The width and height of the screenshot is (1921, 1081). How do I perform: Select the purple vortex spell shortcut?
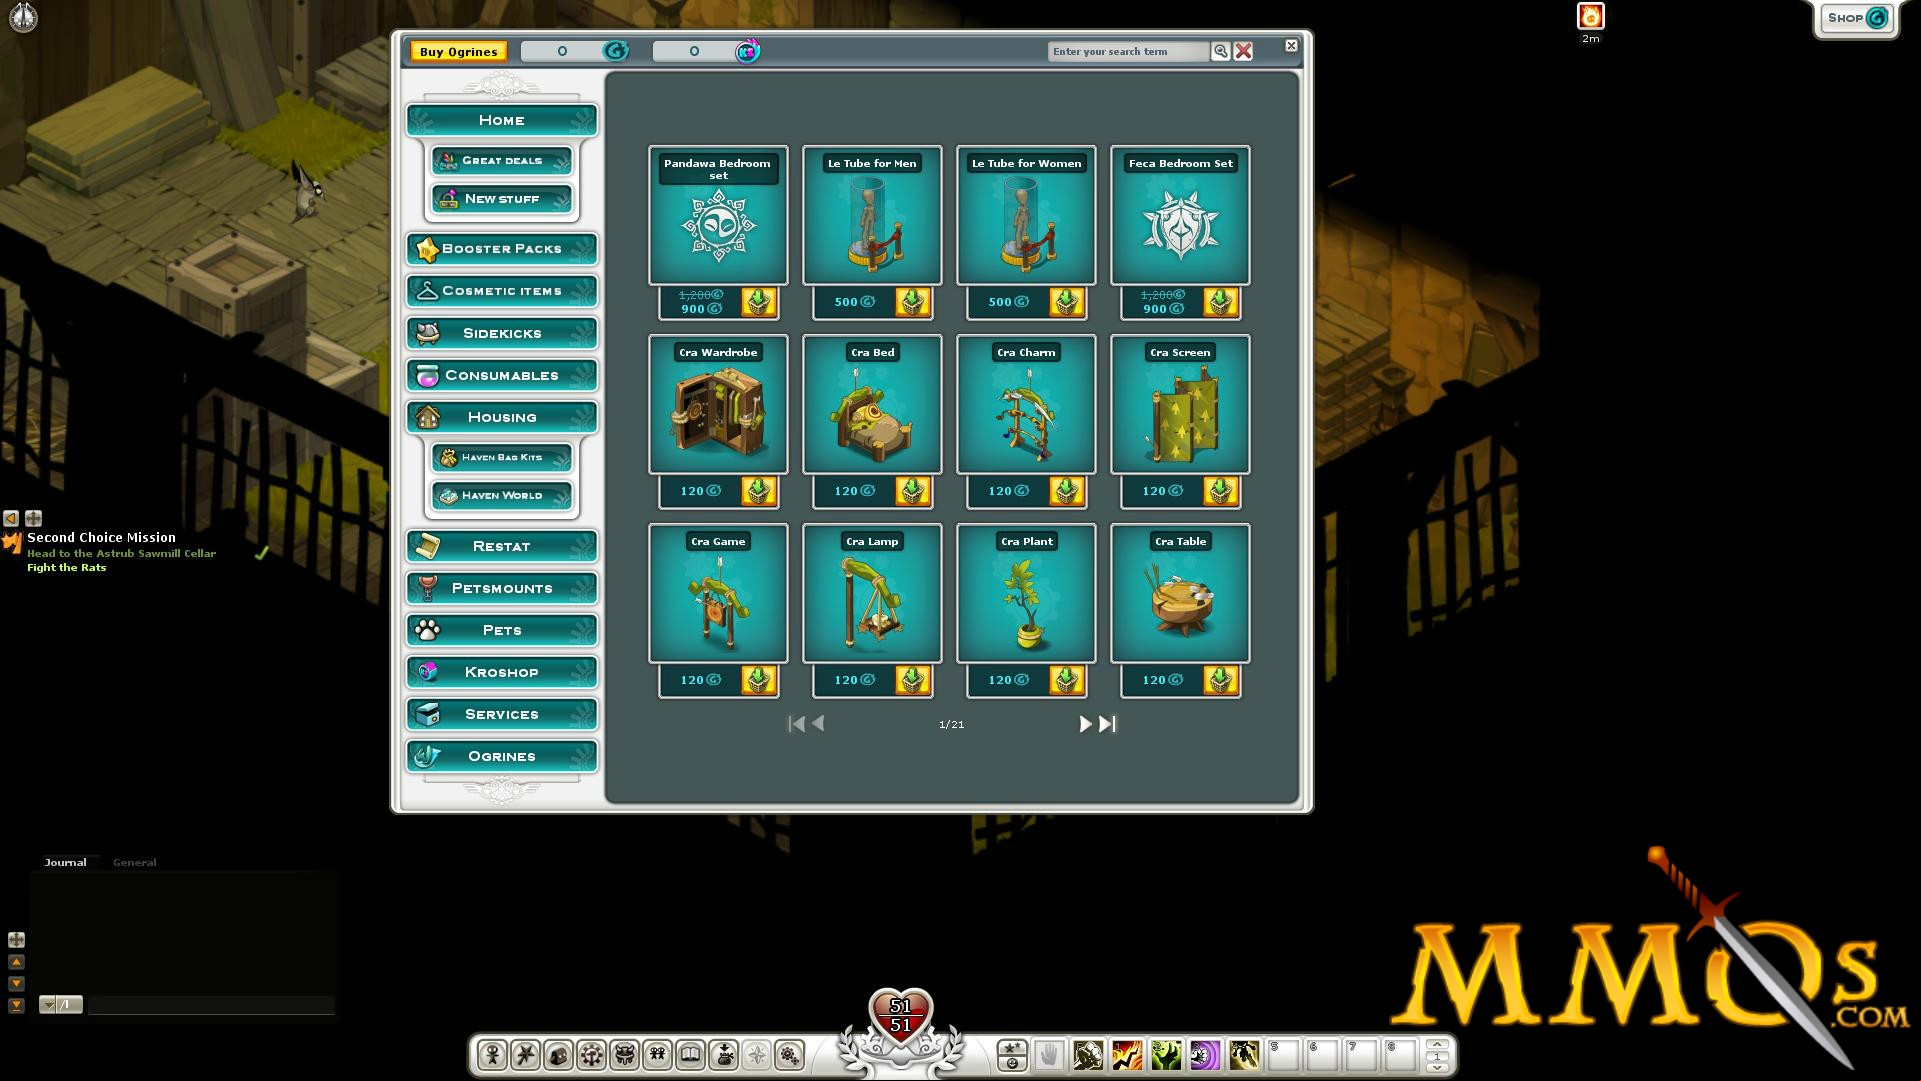1205,1055
